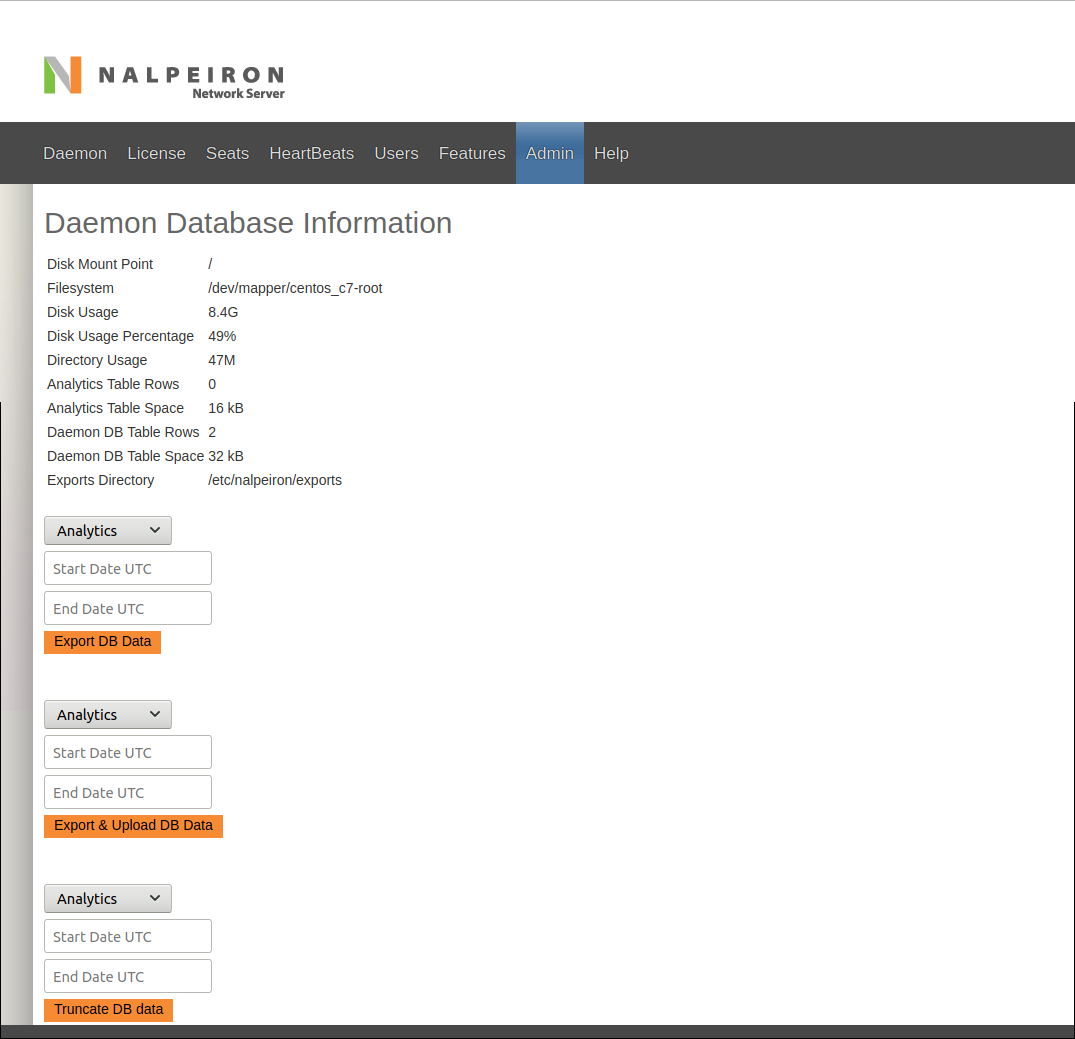Focus the End Date UTC field for export
Viewport: 1075px width, 1039px height.
pyautogui.click(x=128, y=608)
